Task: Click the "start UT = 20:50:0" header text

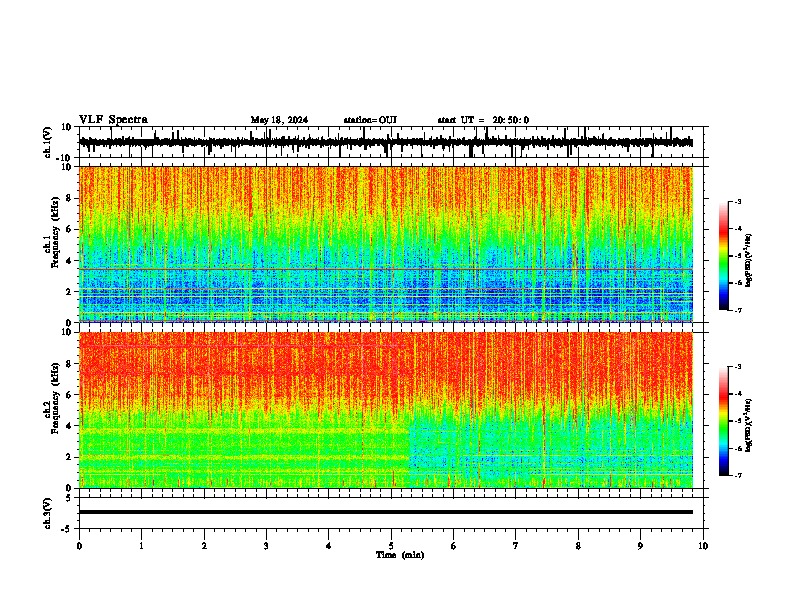Action: click(483, 120)
